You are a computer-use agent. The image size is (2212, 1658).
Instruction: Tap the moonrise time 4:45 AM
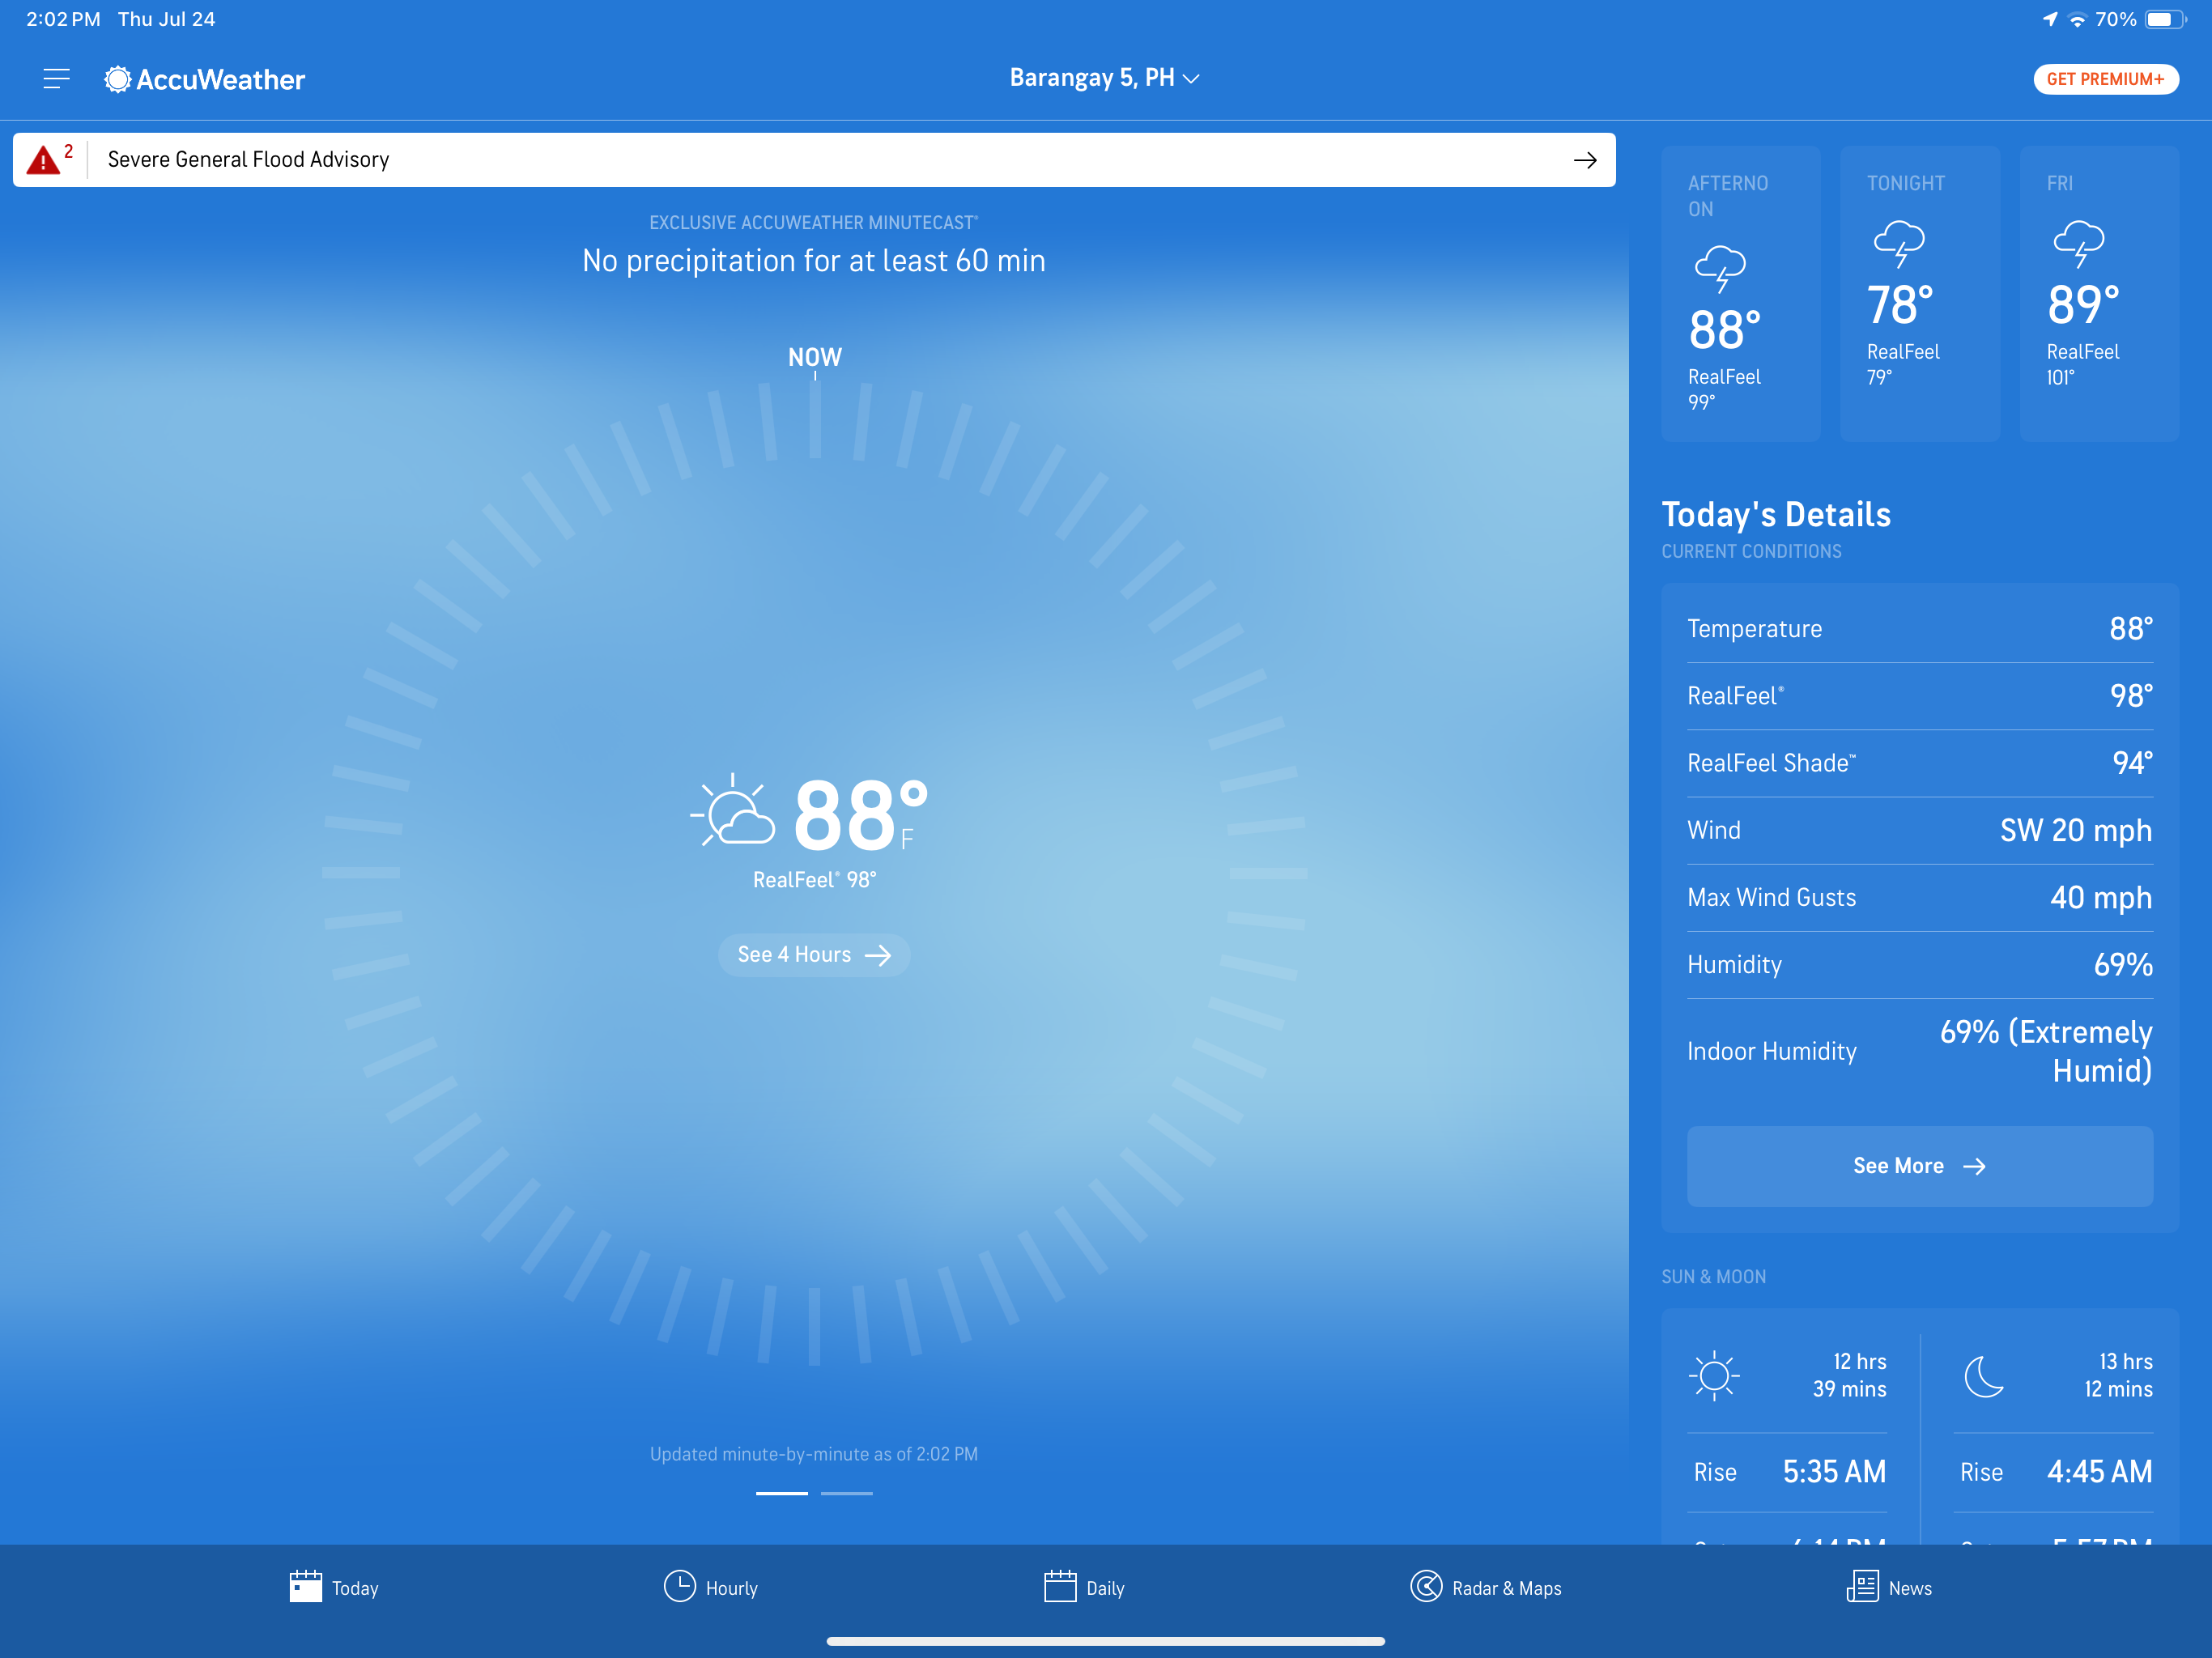pyautogui.click(x=2099, y=1472)
